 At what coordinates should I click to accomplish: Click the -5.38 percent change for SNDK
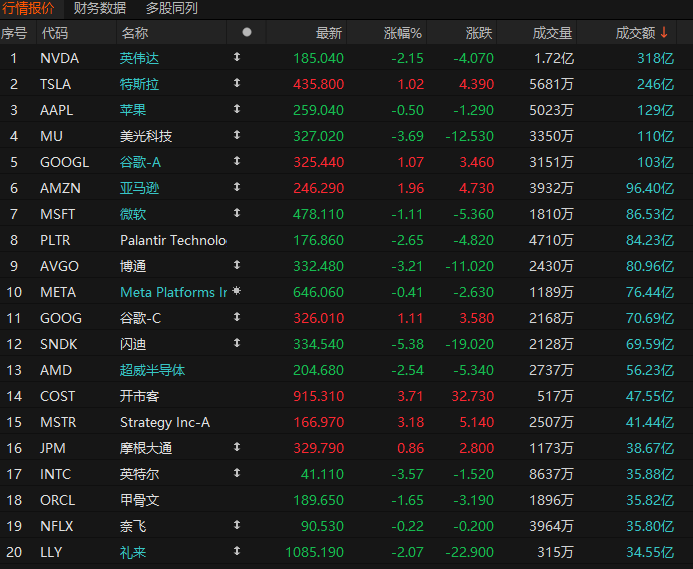pyautogui.click(x=407, y=344)
